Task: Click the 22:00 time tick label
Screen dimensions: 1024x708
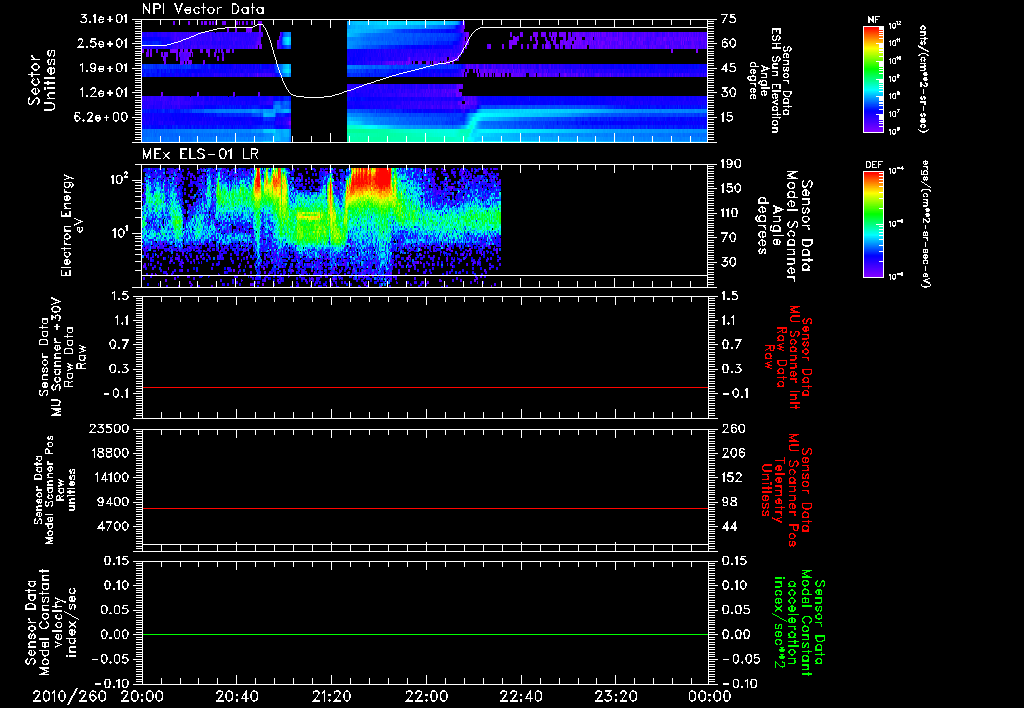Action: 426,696
